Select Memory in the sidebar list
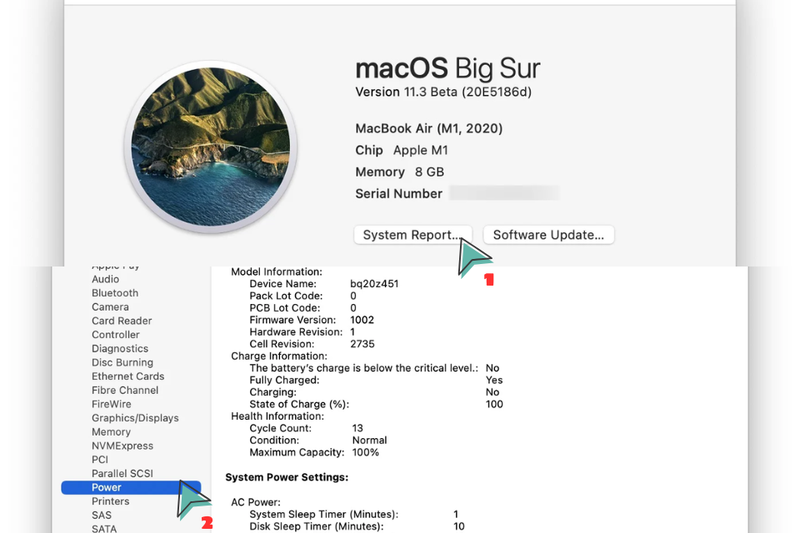Screen dimensions: 800x533 (111, 432)
